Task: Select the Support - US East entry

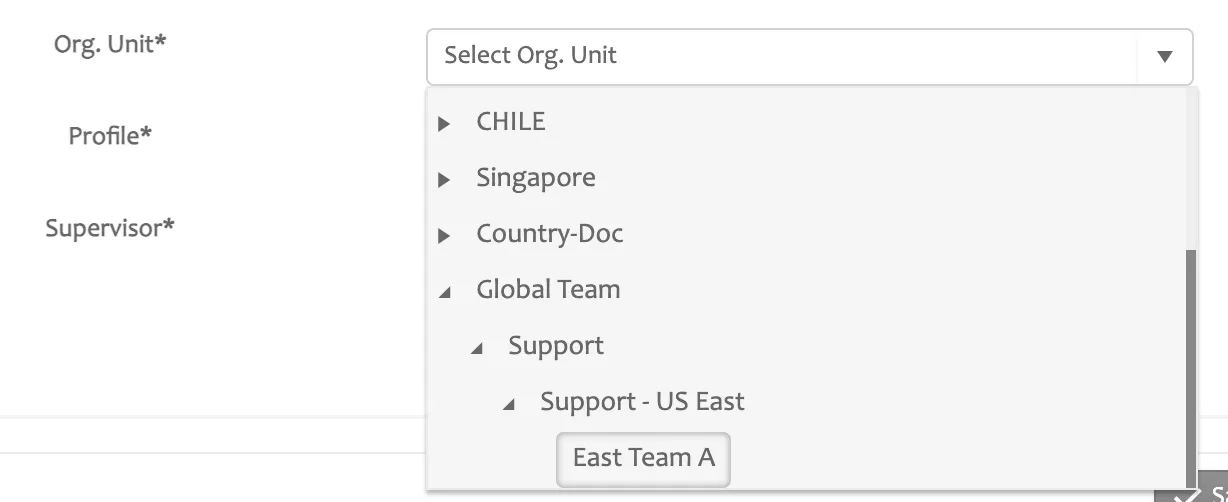Action: (642, 402)
